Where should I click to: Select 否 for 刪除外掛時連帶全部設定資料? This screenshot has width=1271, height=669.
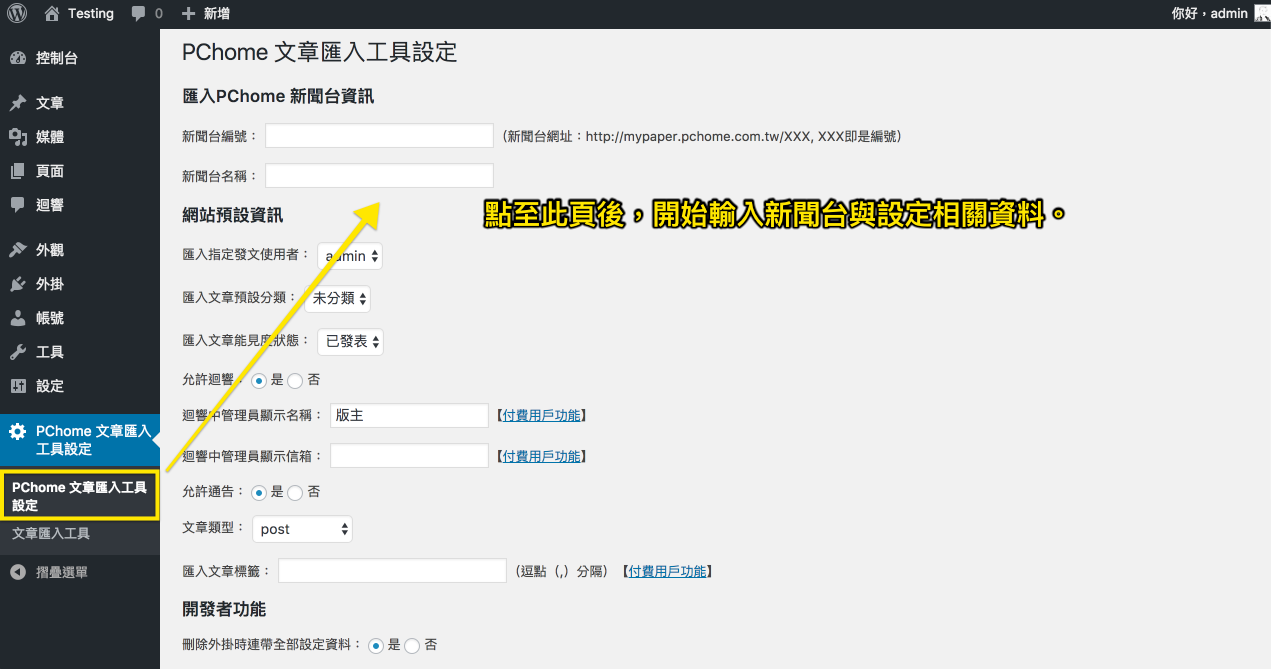click(x=412, y=646)
